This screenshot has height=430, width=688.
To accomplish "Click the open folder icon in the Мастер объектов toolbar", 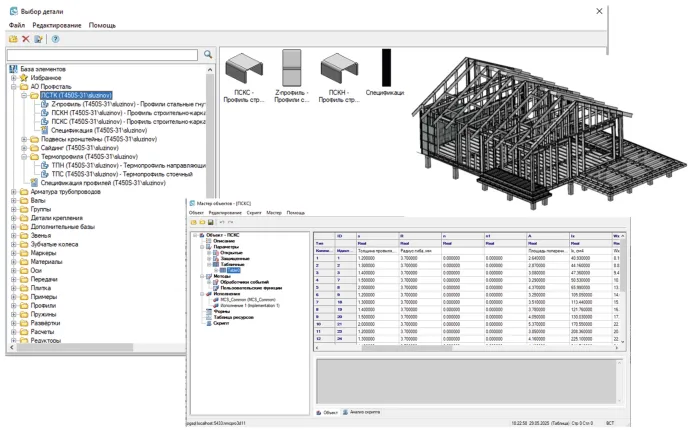I will [202, 222].
